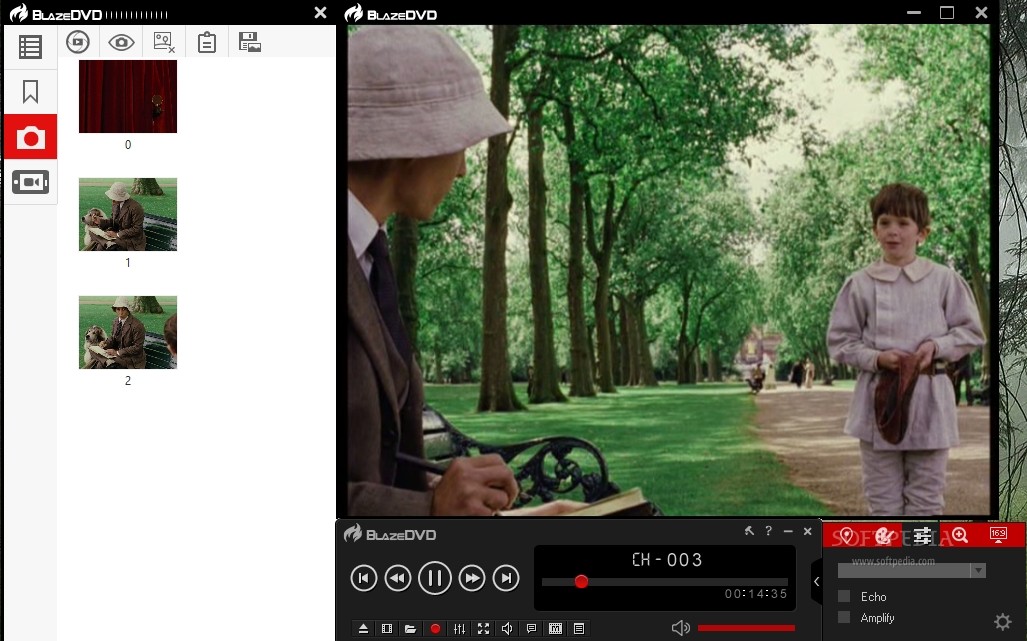Mute audio using the speaker next to the volume bar
Viewport: 1027px width, 641px height.
tap(681, 628)
